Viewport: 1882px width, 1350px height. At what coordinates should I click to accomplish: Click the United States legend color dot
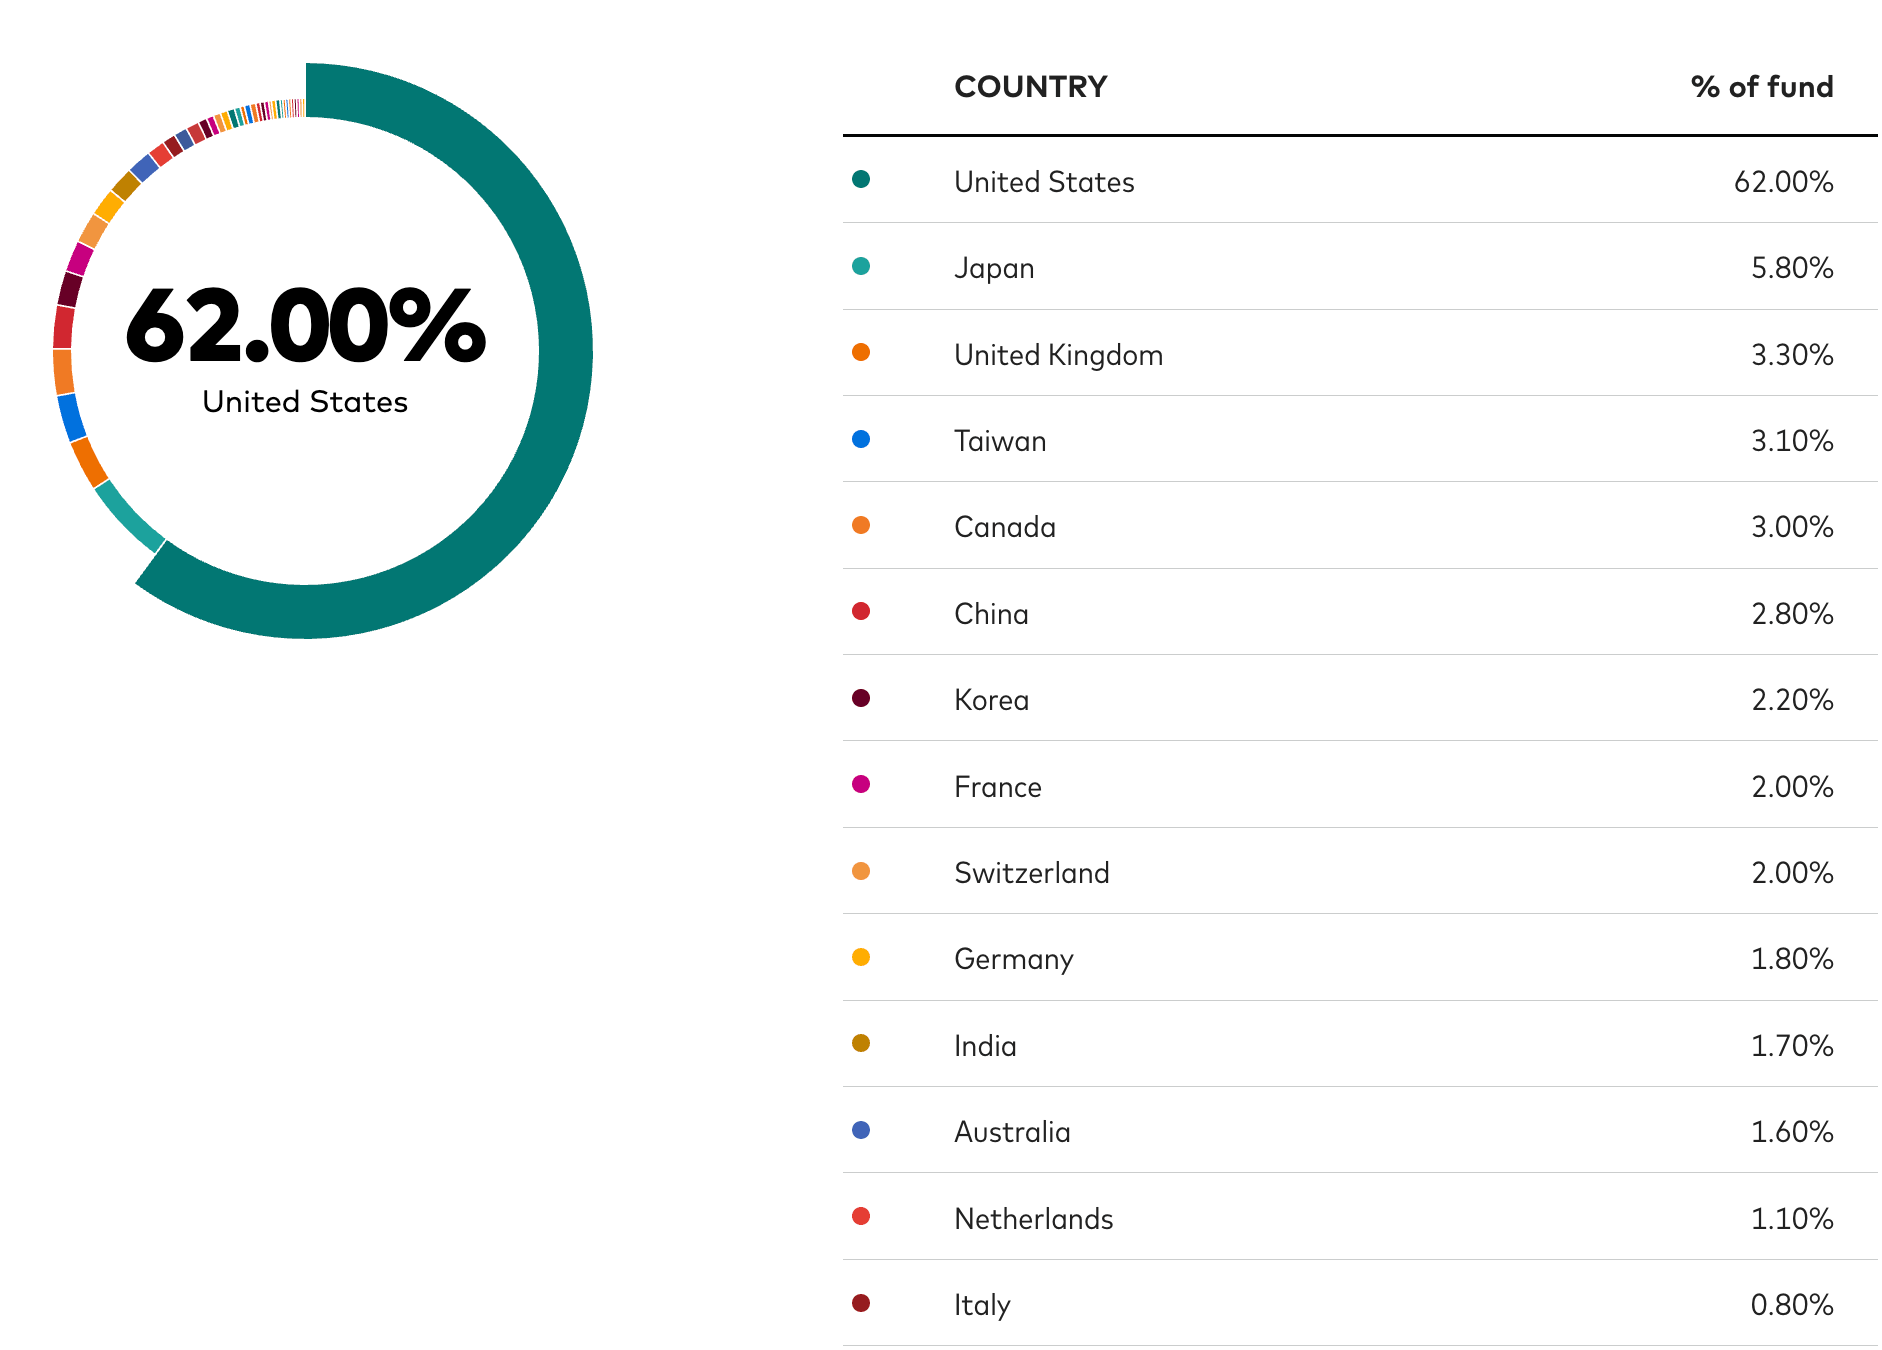pos(861,179)
